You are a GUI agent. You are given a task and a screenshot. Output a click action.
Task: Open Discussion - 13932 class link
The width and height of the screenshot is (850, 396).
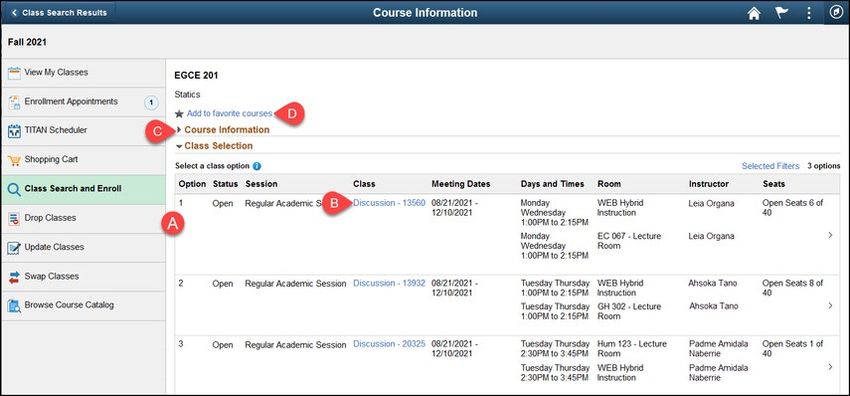click(389, 283)
